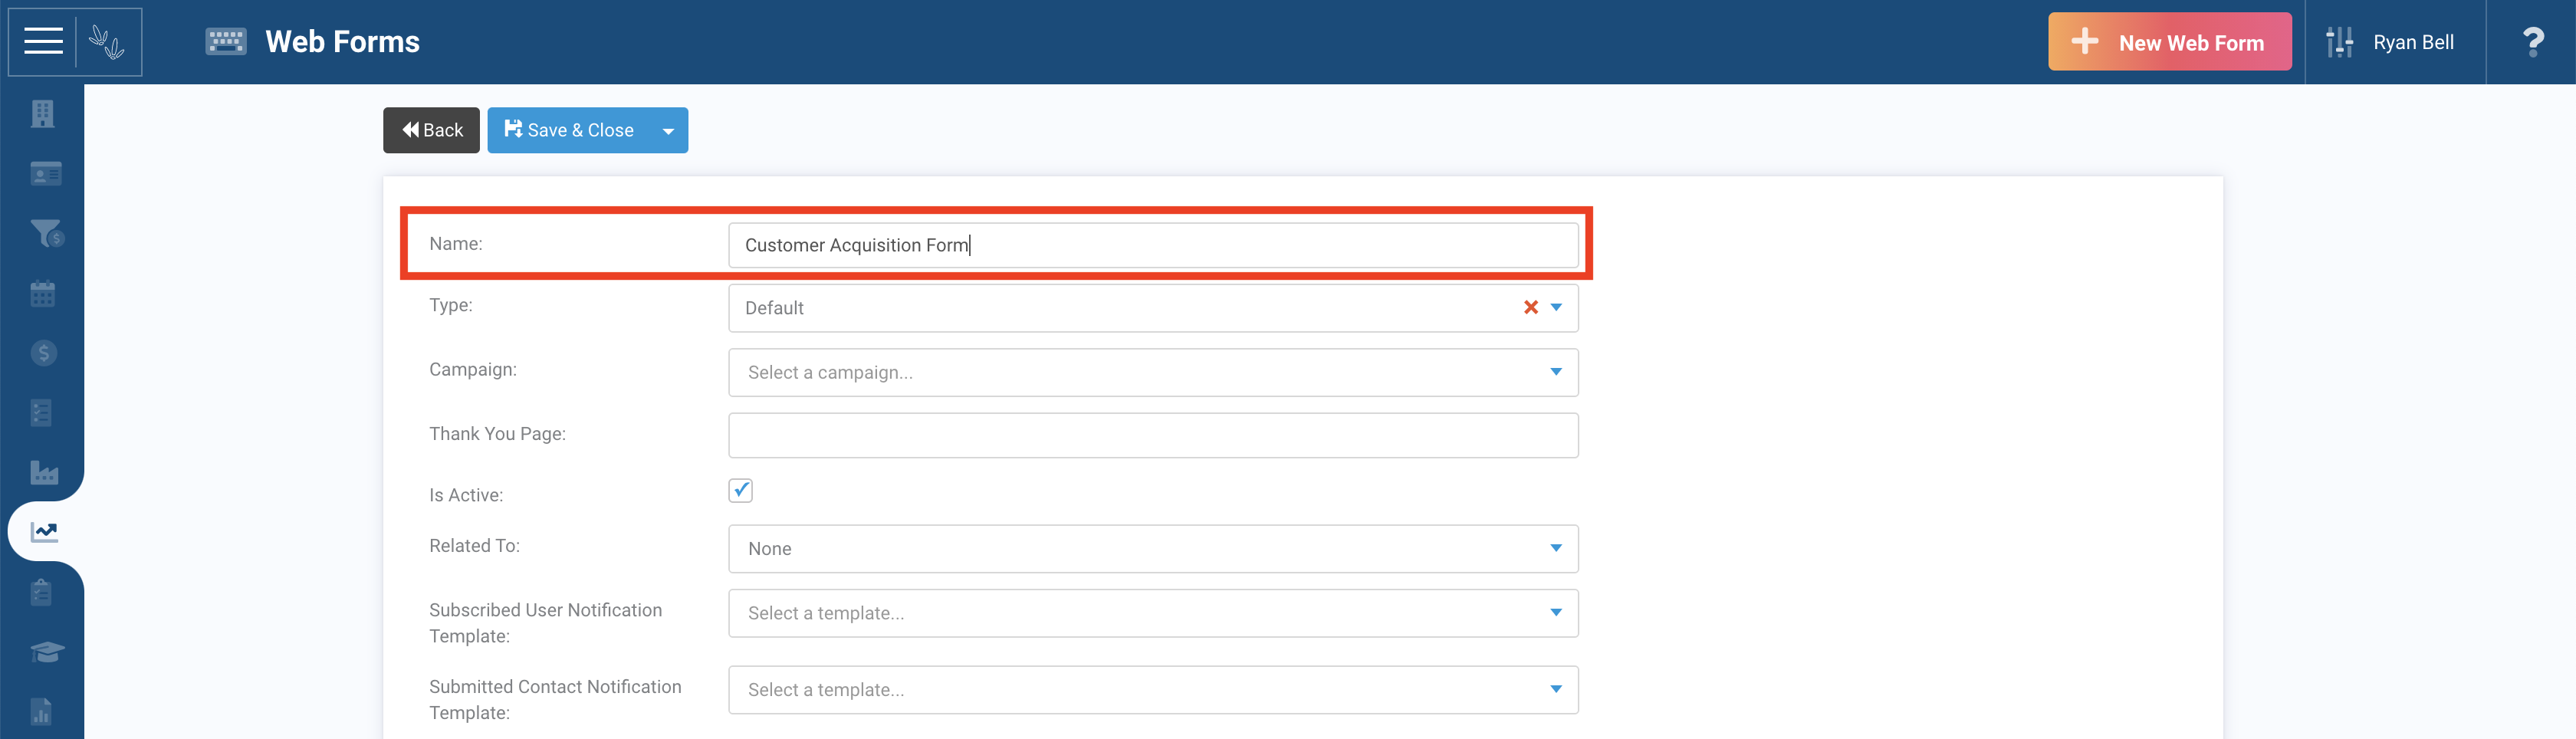The image size is (2576, 739).
Task: Click the Campaign: label
Action: pyautogui.click(x=473, y=370)
